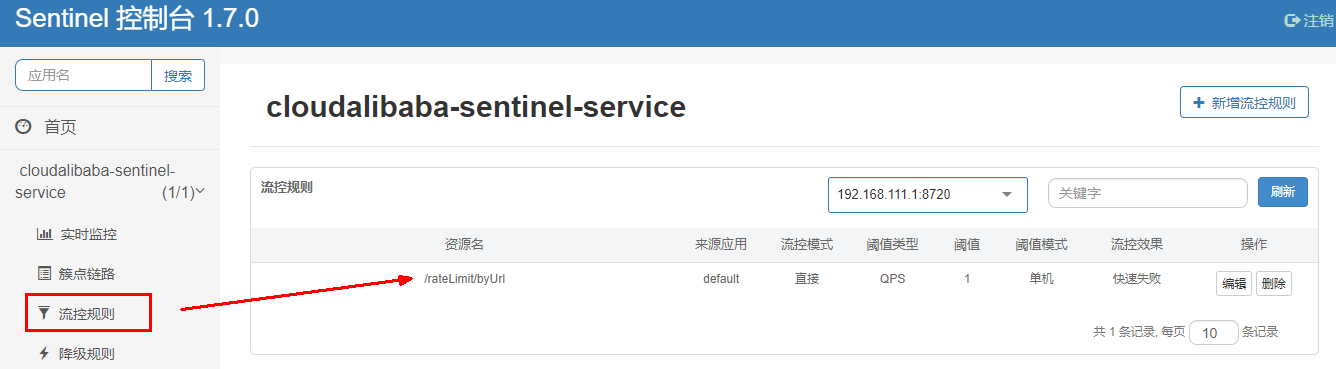
Task: Expand the 192.168.111.1:8720 machine dropdown
Action: (x=928, y=194)
